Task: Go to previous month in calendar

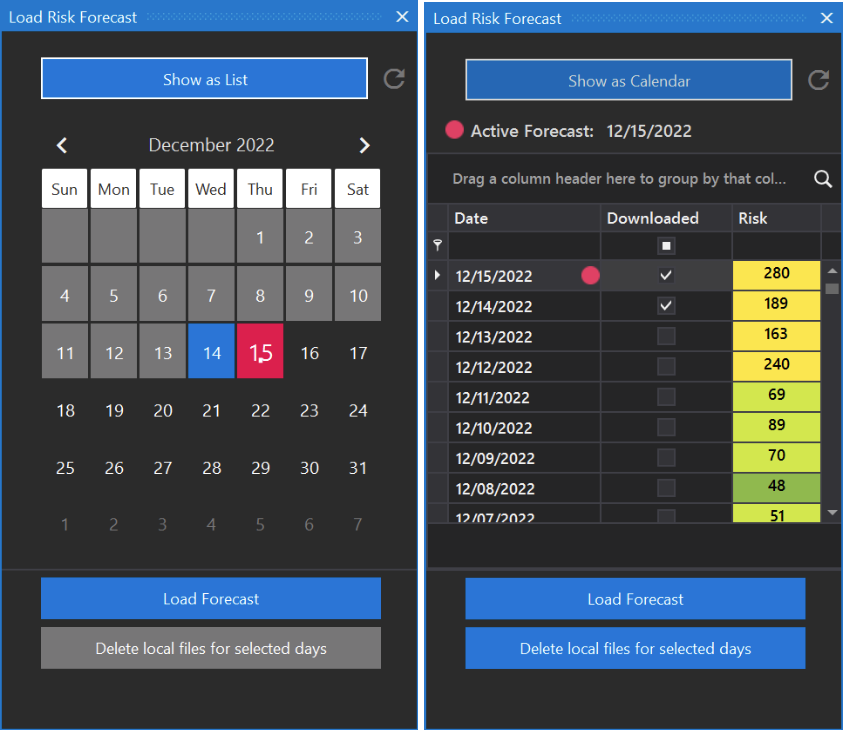Action: click(x=62, y=146)
